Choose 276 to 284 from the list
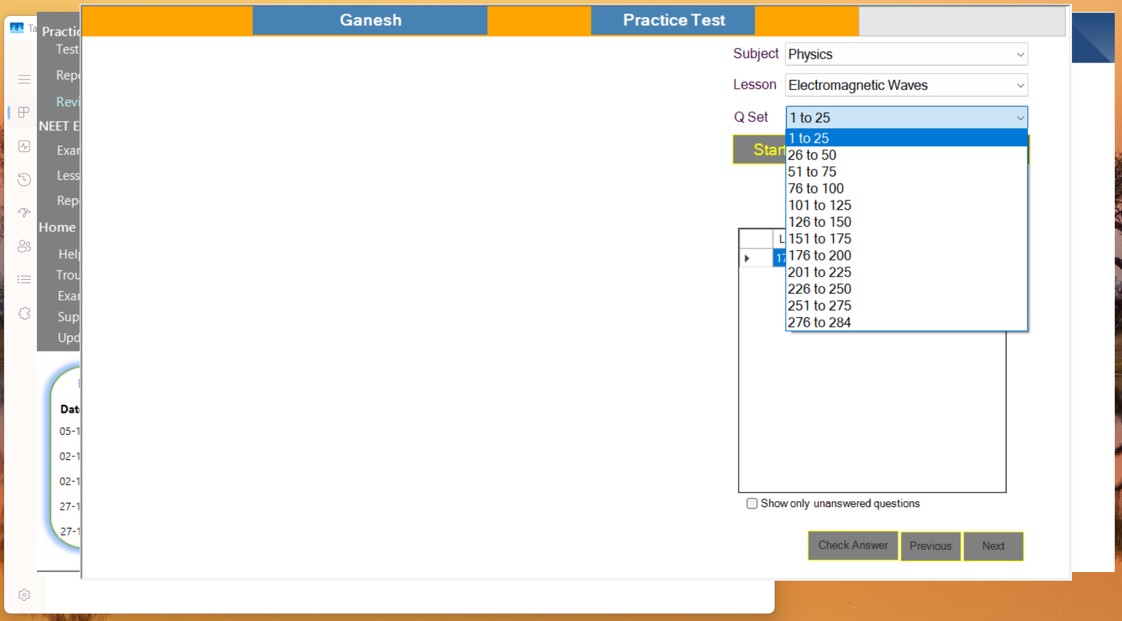The height and width of the screenshot is (621, 1122). 819,322
